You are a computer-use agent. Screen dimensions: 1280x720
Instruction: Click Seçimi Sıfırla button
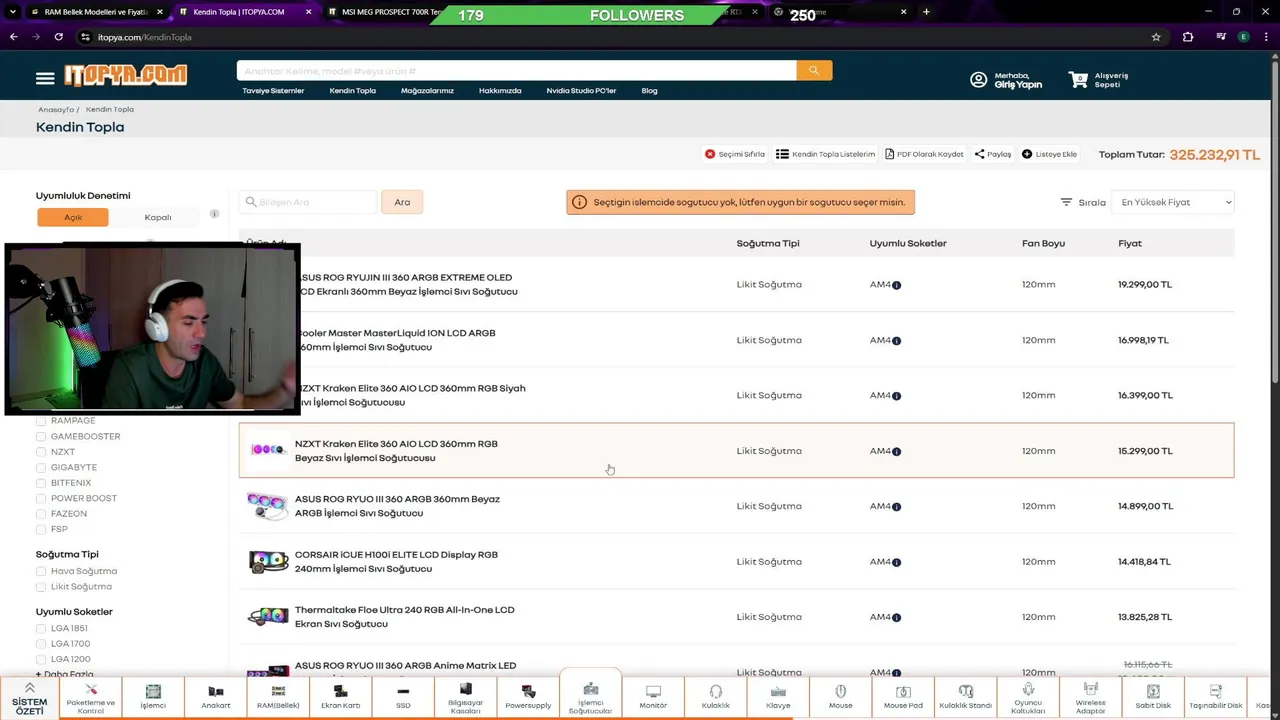point(734,154)
